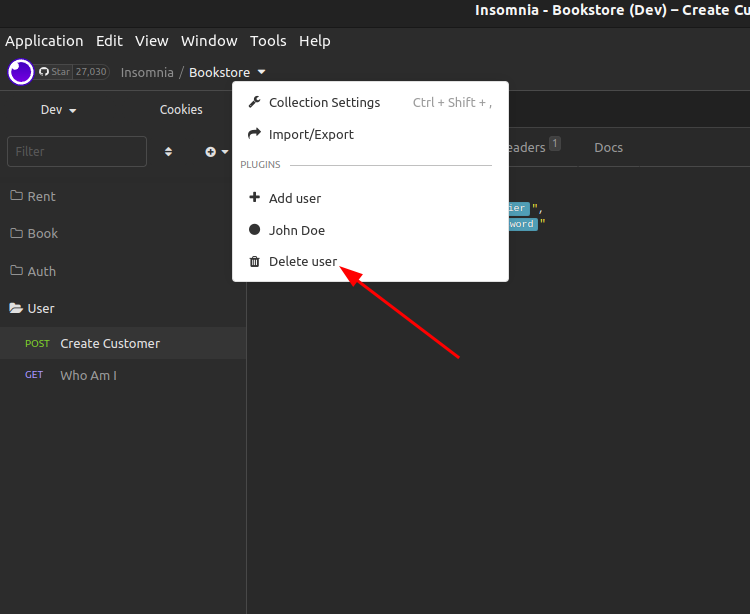Open the Cookies manager
This screenshot has height=614, width=750.
point(181,110)
